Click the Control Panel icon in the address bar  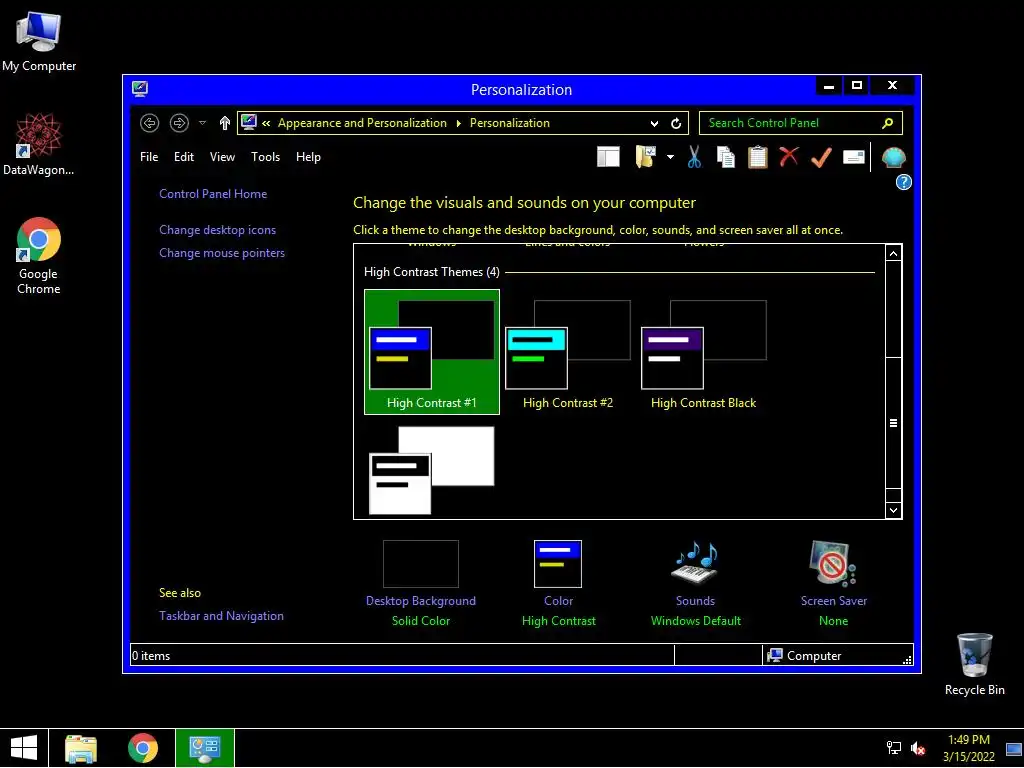(x=249, y=122)
